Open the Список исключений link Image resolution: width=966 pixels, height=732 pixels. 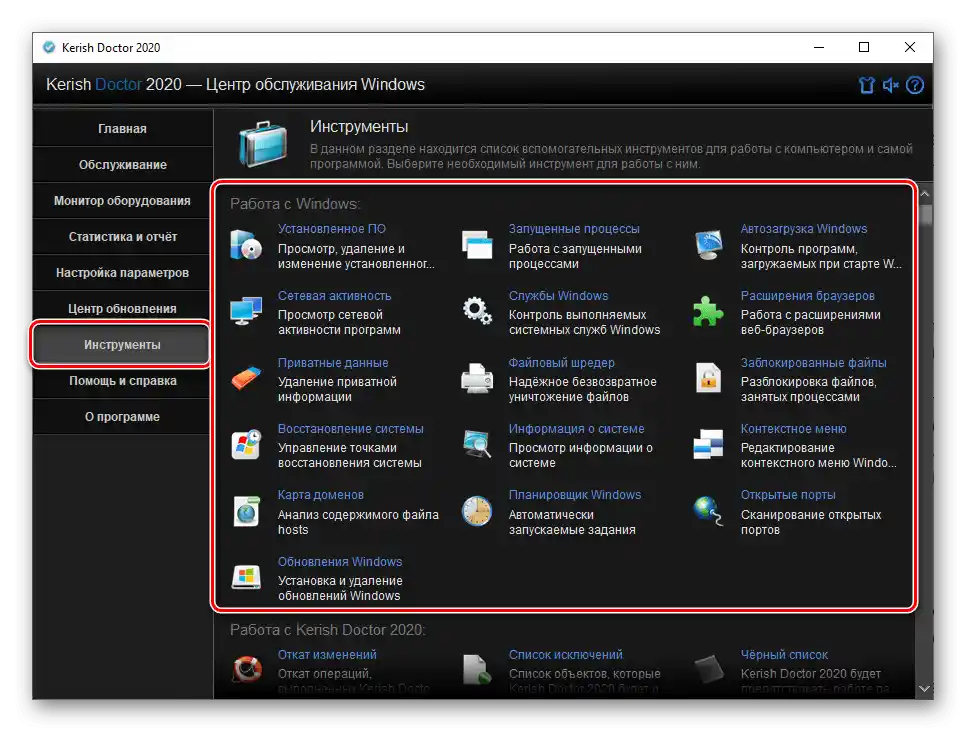coord(566,654)
